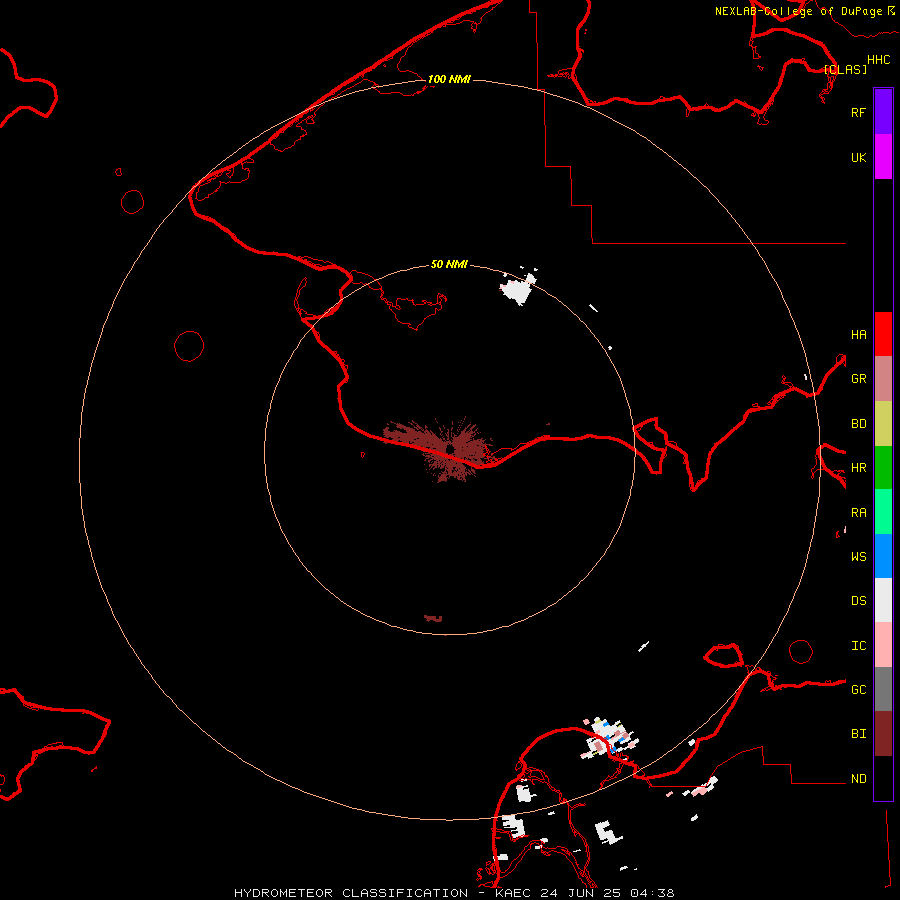Click the UK magenta legend swatch
Image resolution: width=900 pixels, height=900 pixels.
pyautogui.click(x=883, y=157)
